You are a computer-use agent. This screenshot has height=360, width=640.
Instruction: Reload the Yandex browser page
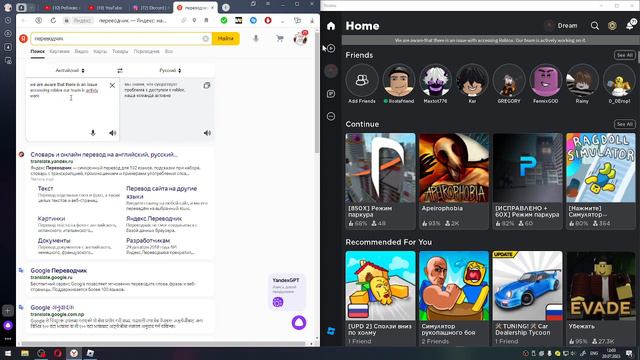coord(53,20)
